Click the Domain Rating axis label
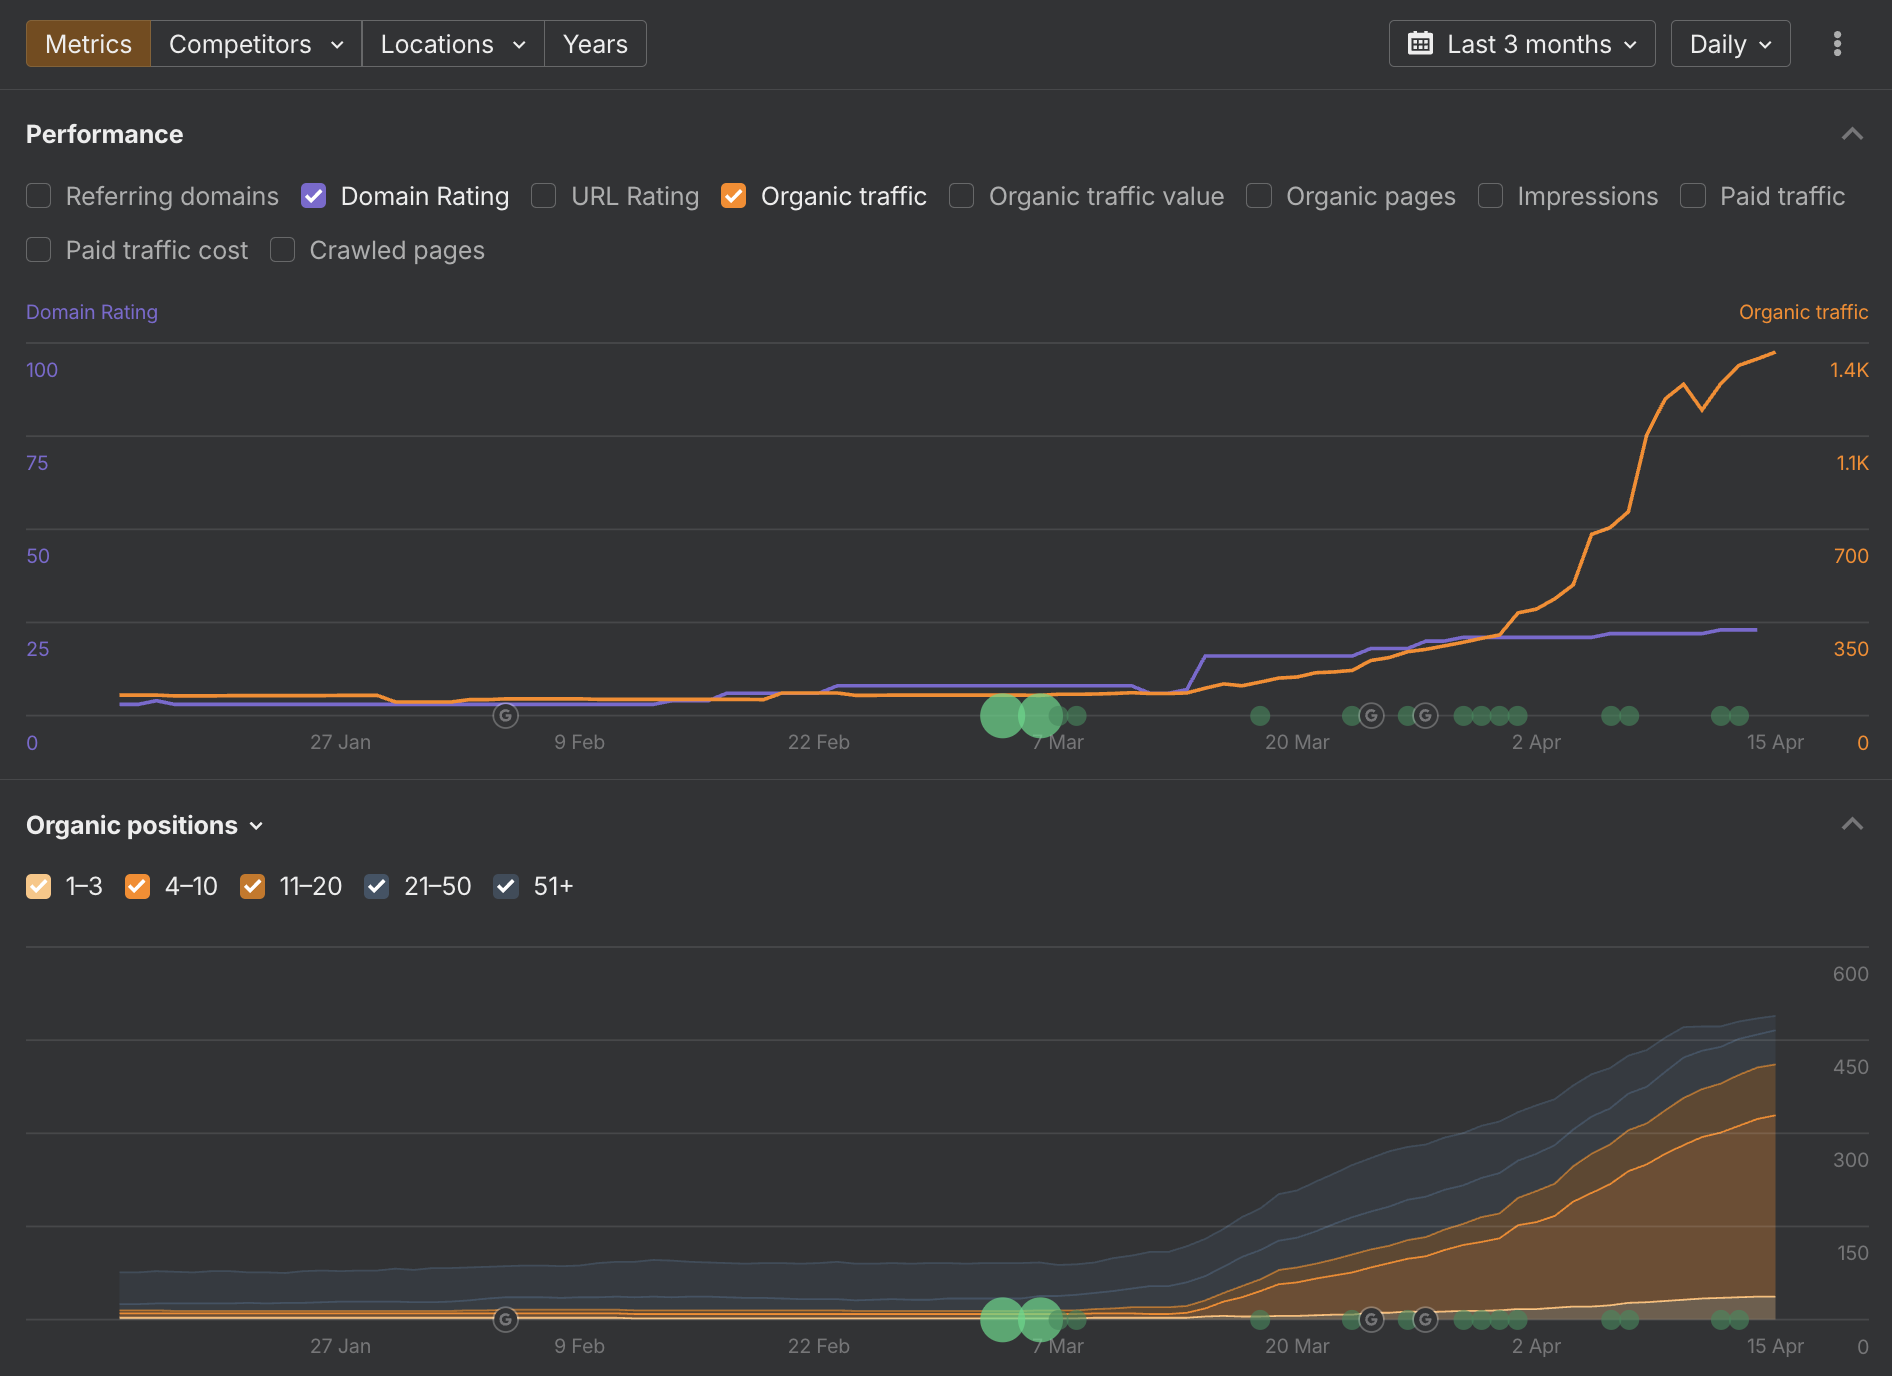This screenshot has width=1892, height=1376. click(x=92, y=312)
